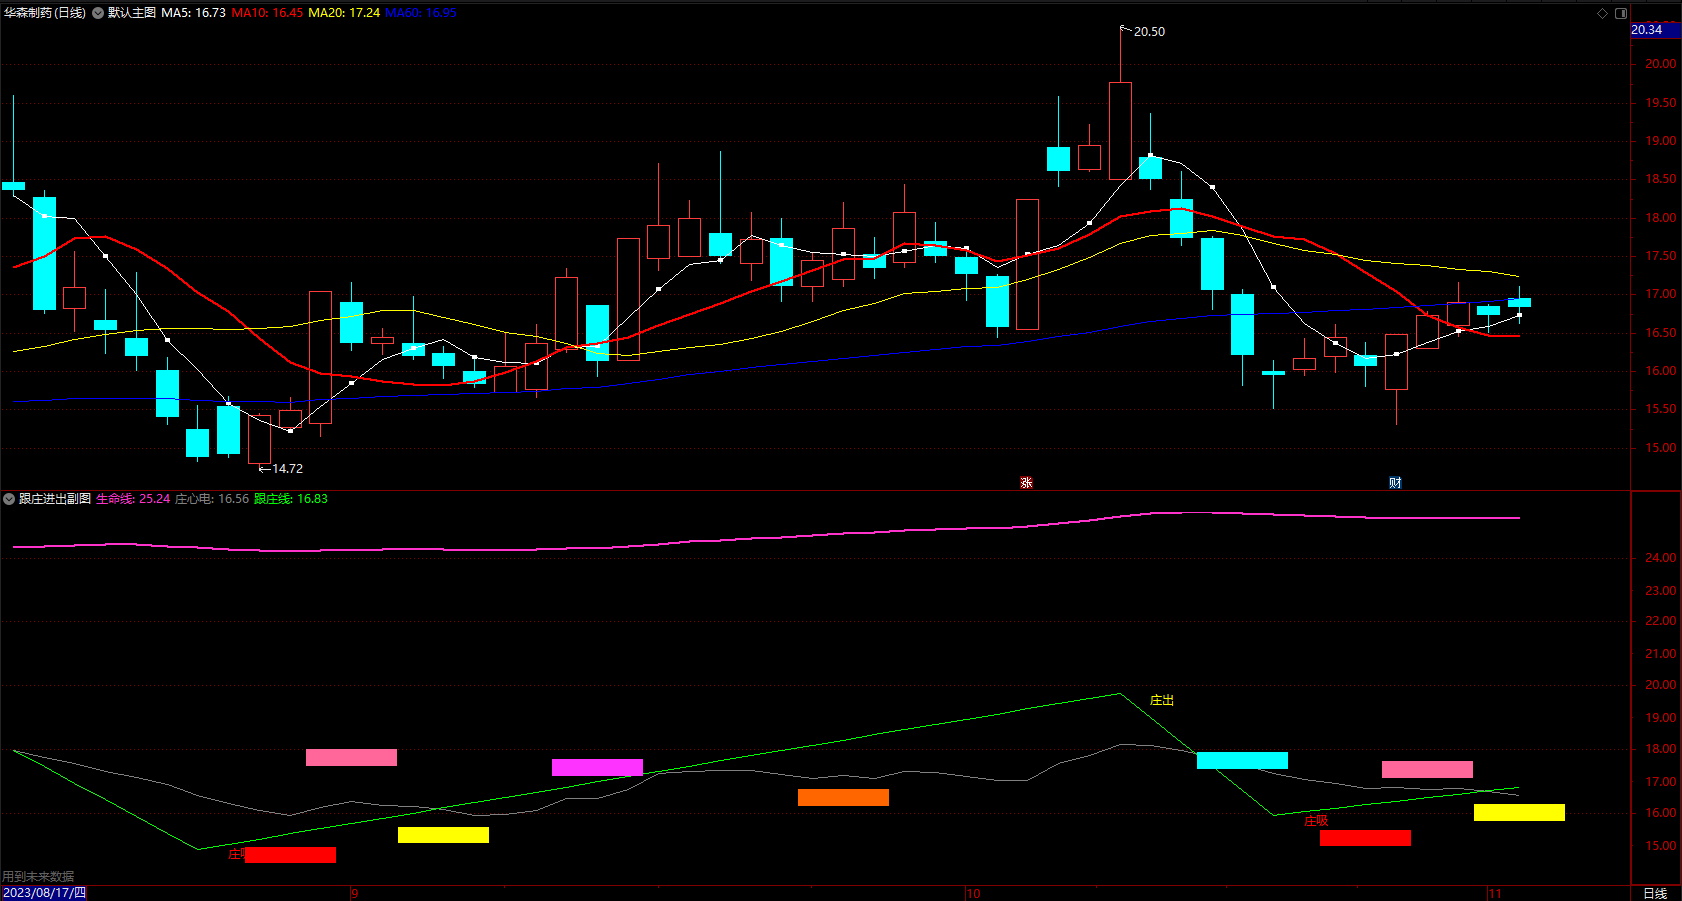Click the red 庄吸 signal label near November
Viewport: 1682px width, 901px height.
(x=1316, y=821)
